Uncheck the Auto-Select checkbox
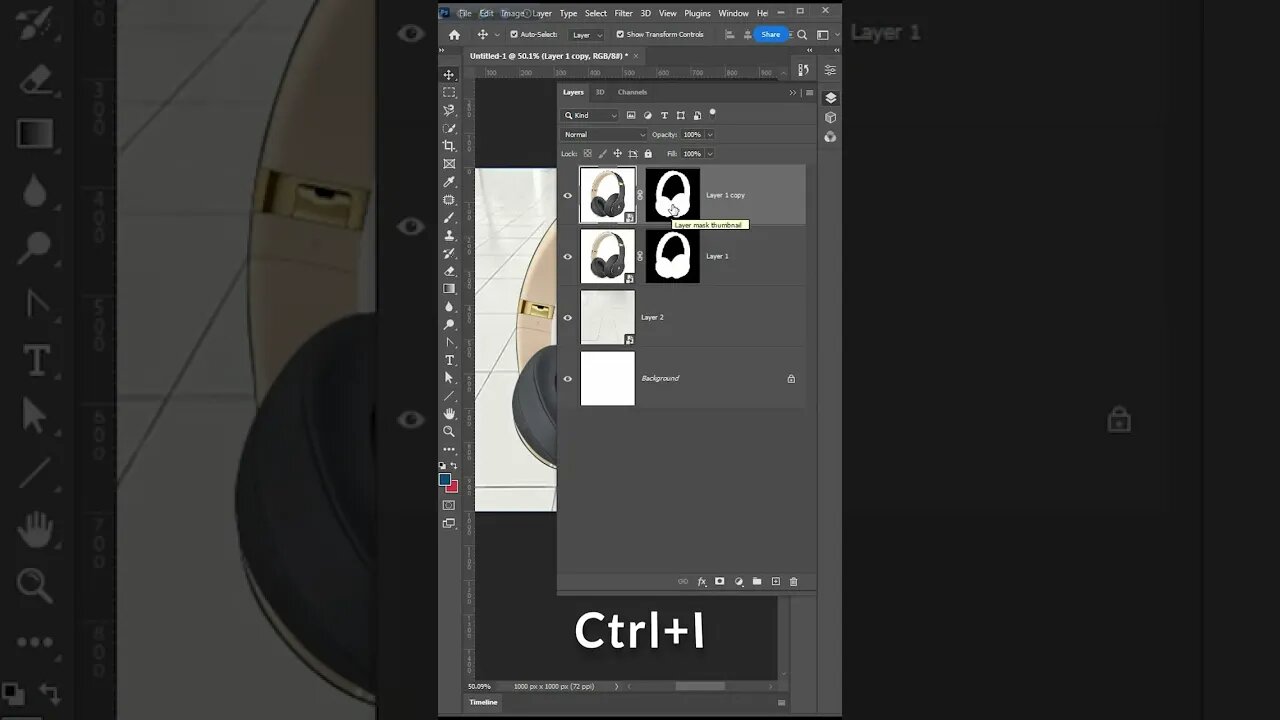This screenshot has height=720, width=1280. (x=514, y=34)
